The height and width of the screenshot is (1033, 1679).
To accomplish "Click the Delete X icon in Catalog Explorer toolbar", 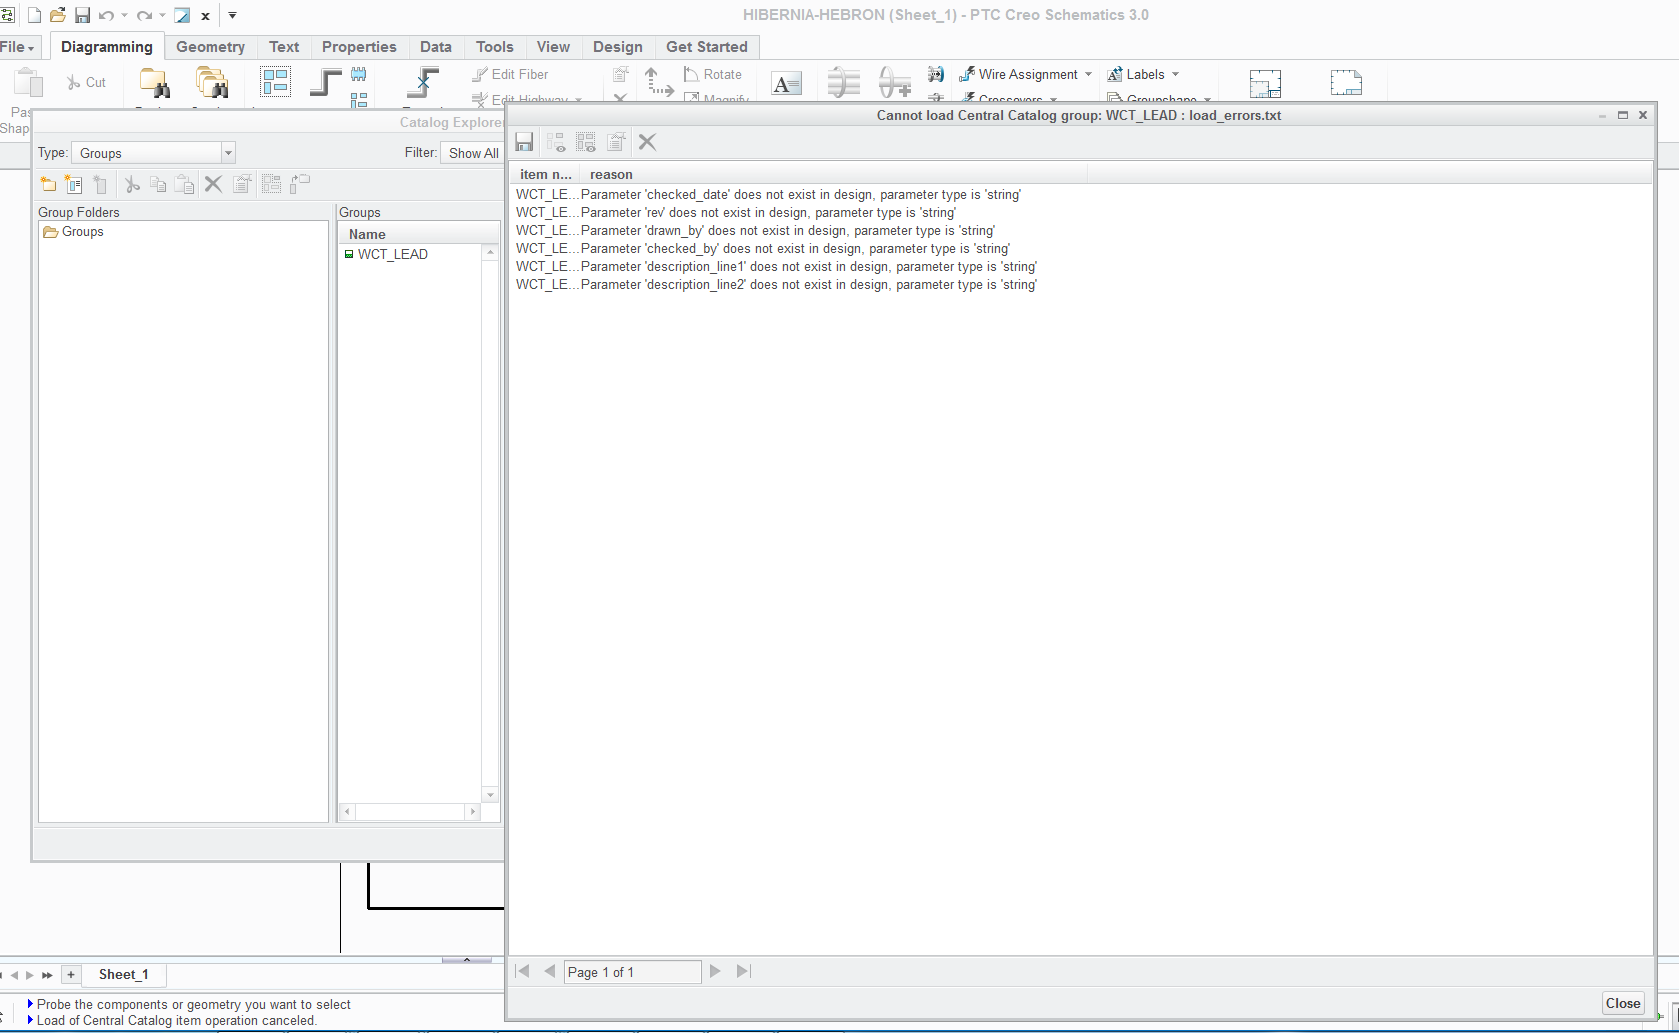I will (213, 184).
